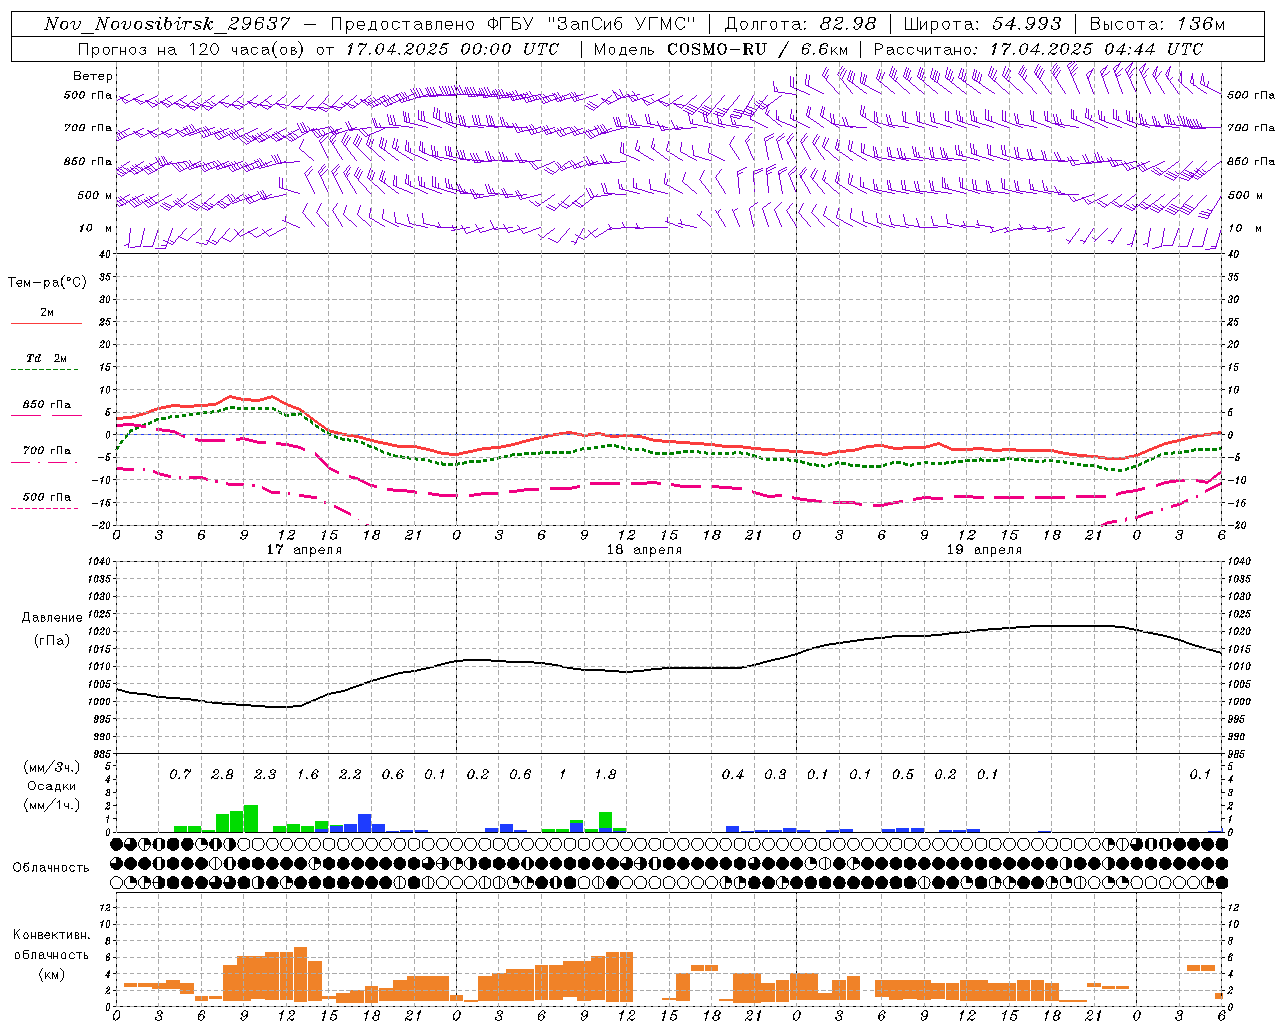
Task: Select the (мм/1ч.) unit label
Action: click(x=50, y=805)
